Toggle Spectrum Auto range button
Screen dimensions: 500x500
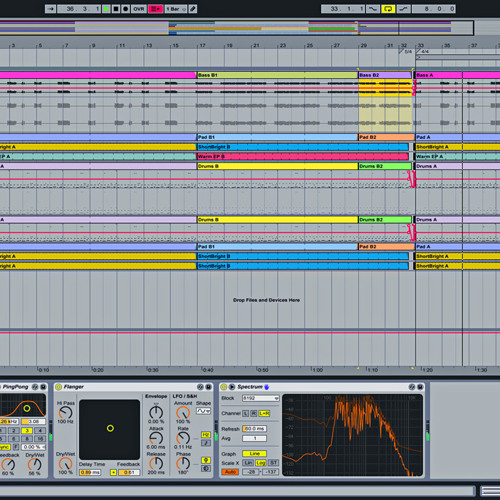(230, 472)
